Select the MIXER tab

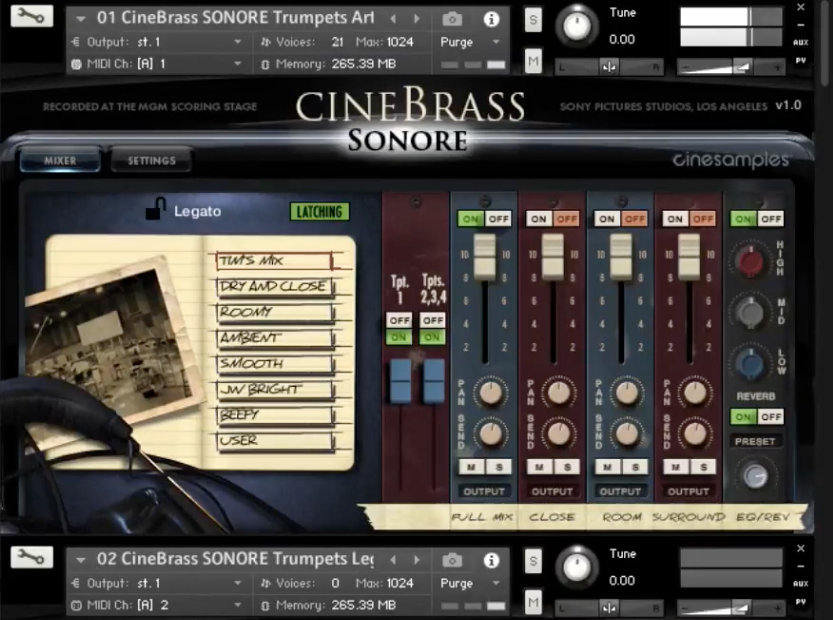point(60,158)
